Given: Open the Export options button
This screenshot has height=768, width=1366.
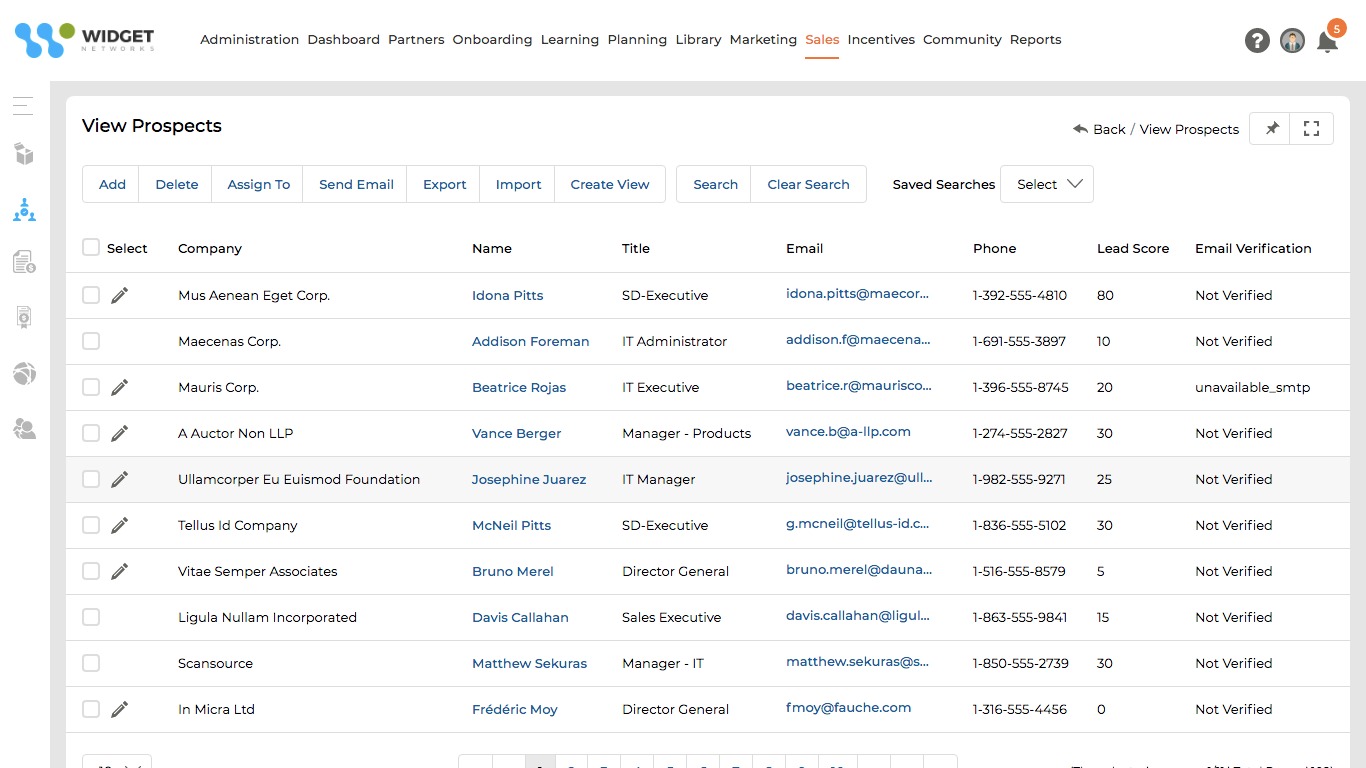Looking at the screenshot, I should click(x=444, y=184).
